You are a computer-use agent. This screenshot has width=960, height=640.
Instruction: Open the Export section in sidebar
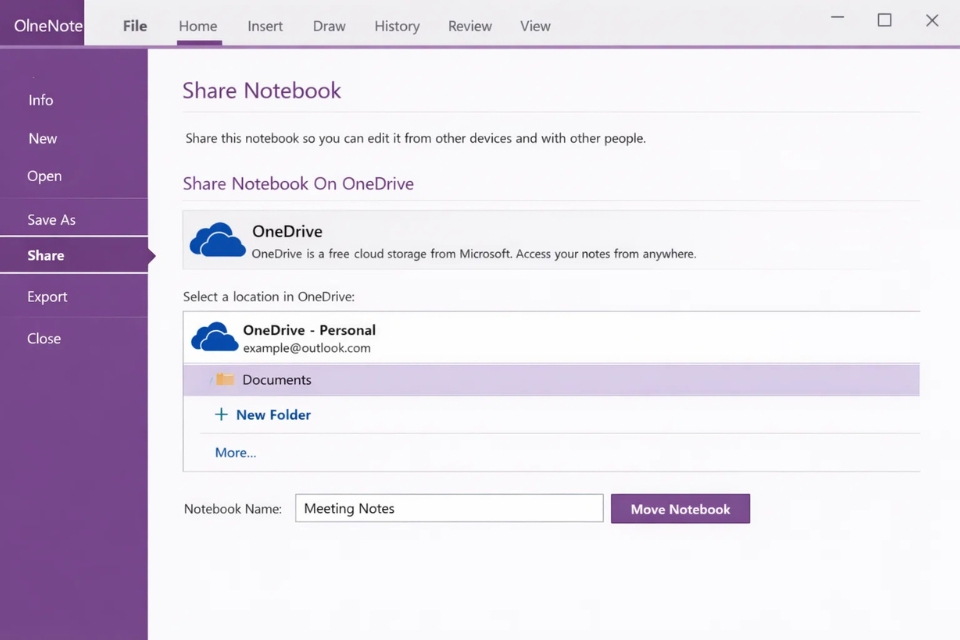coord(47,296)
